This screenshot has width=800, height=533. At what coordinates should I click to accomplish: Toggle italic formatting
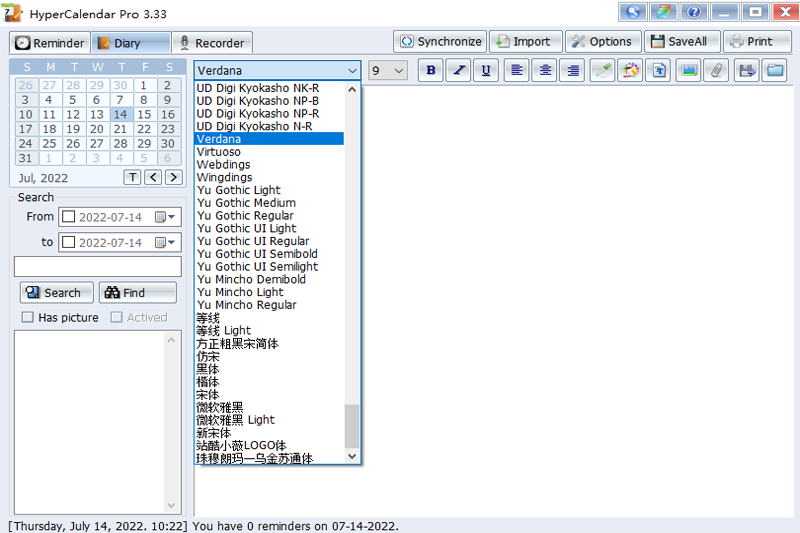pos(459,70)
